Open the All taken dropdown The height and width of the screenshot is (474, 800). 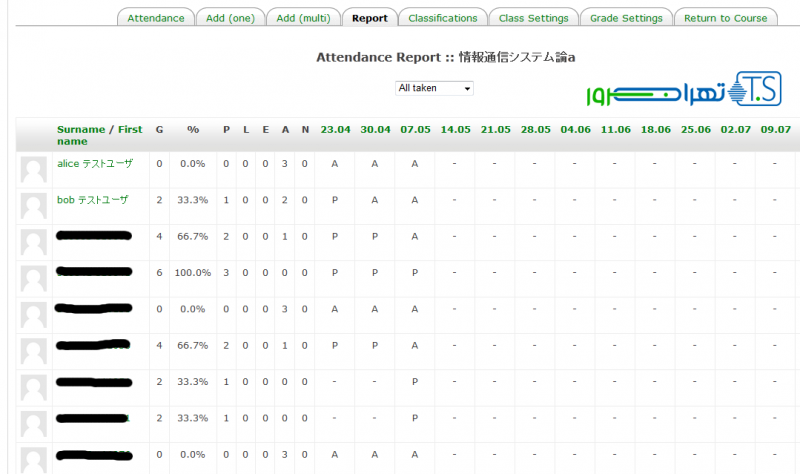click(434, 88)
